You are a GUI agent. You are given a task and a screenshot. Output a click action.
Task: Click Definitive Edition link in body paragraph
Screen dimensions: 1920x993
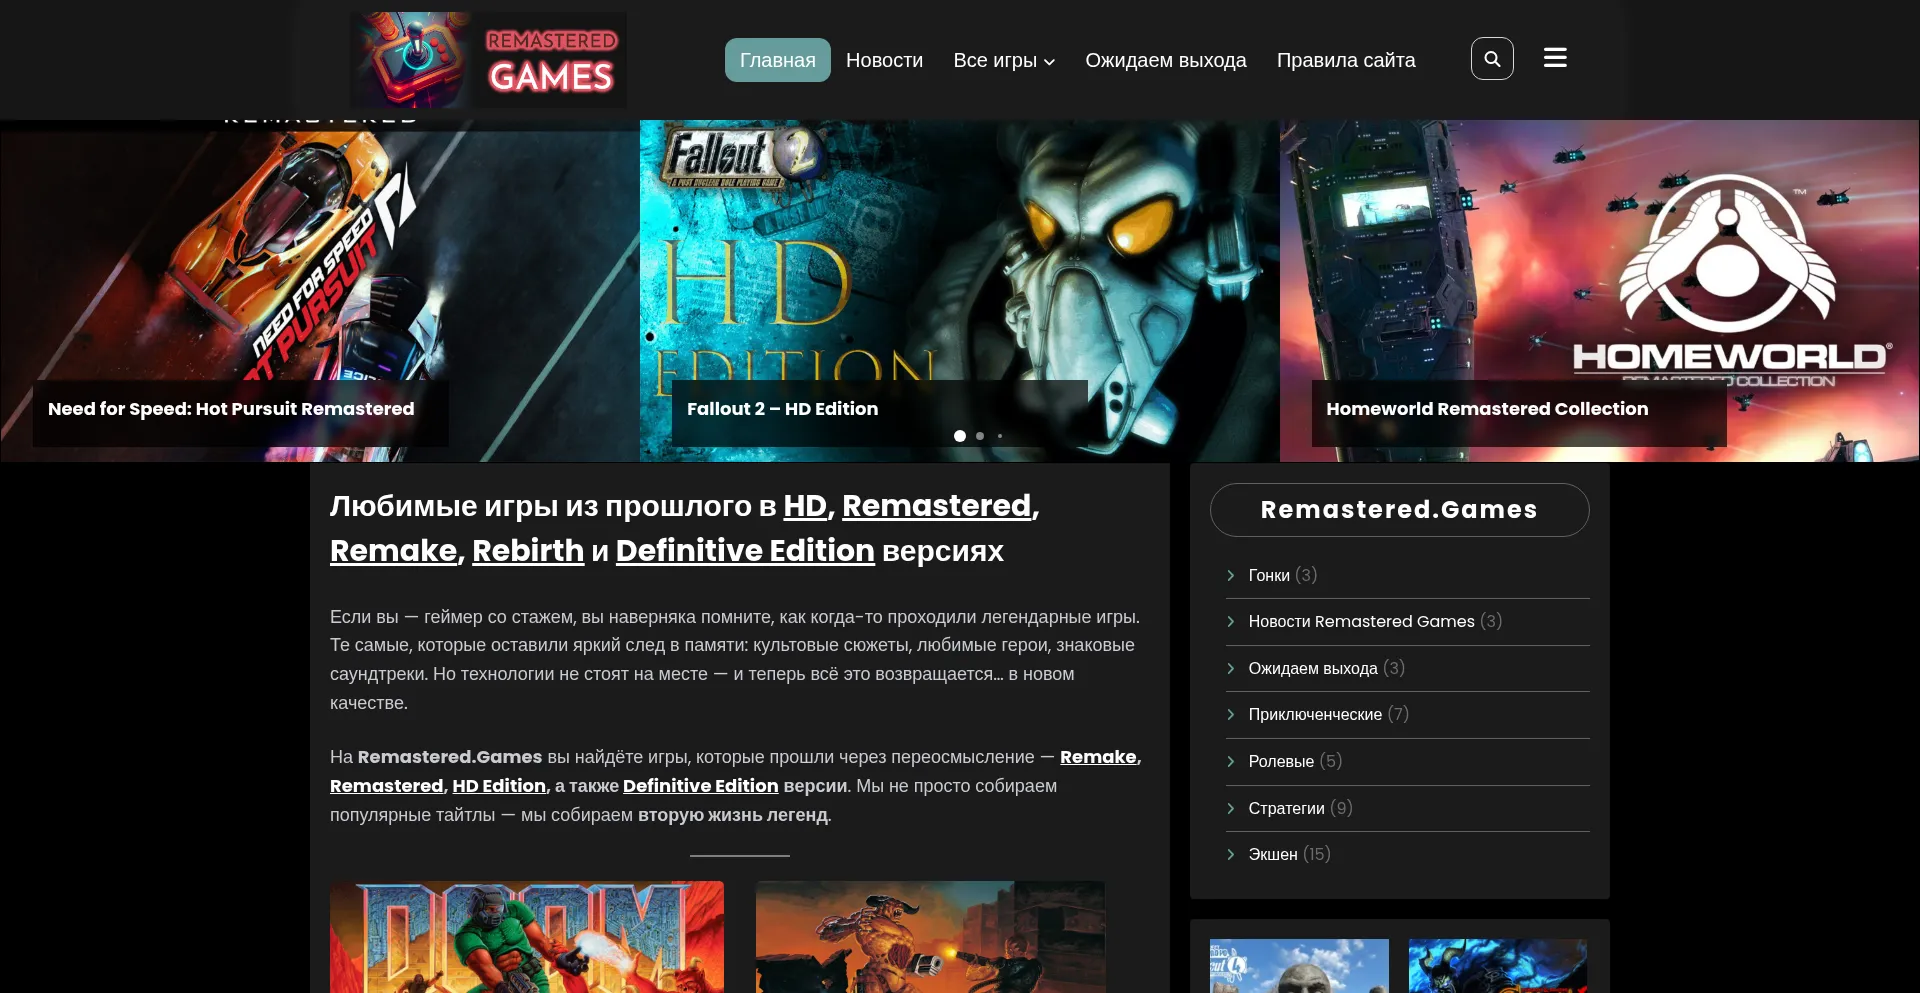(701, 786)
